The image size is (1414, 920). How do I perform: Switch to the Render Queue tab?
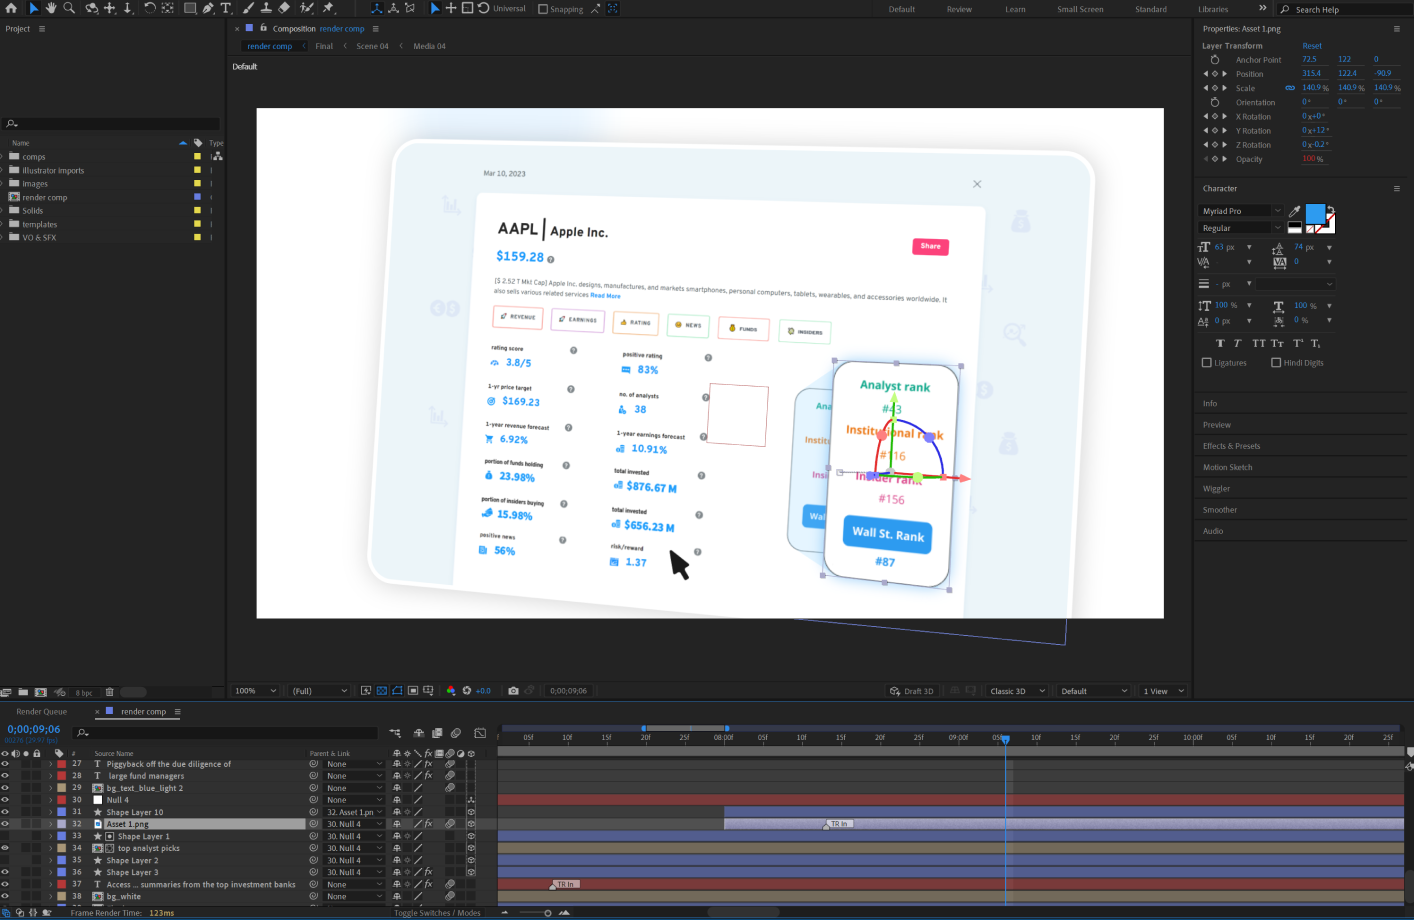(x=42, y=712)
